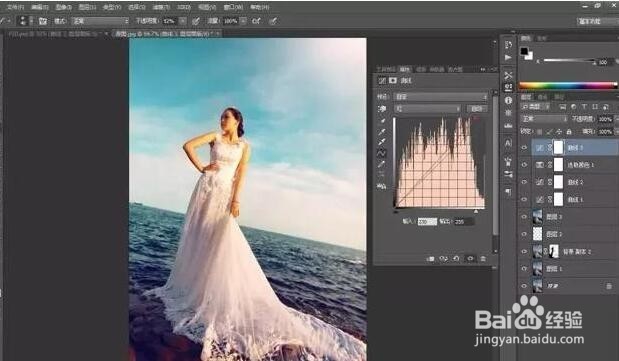Open the Histogram panel icon in dock
This screenshot has height=361, width=619.
point(508,126)
